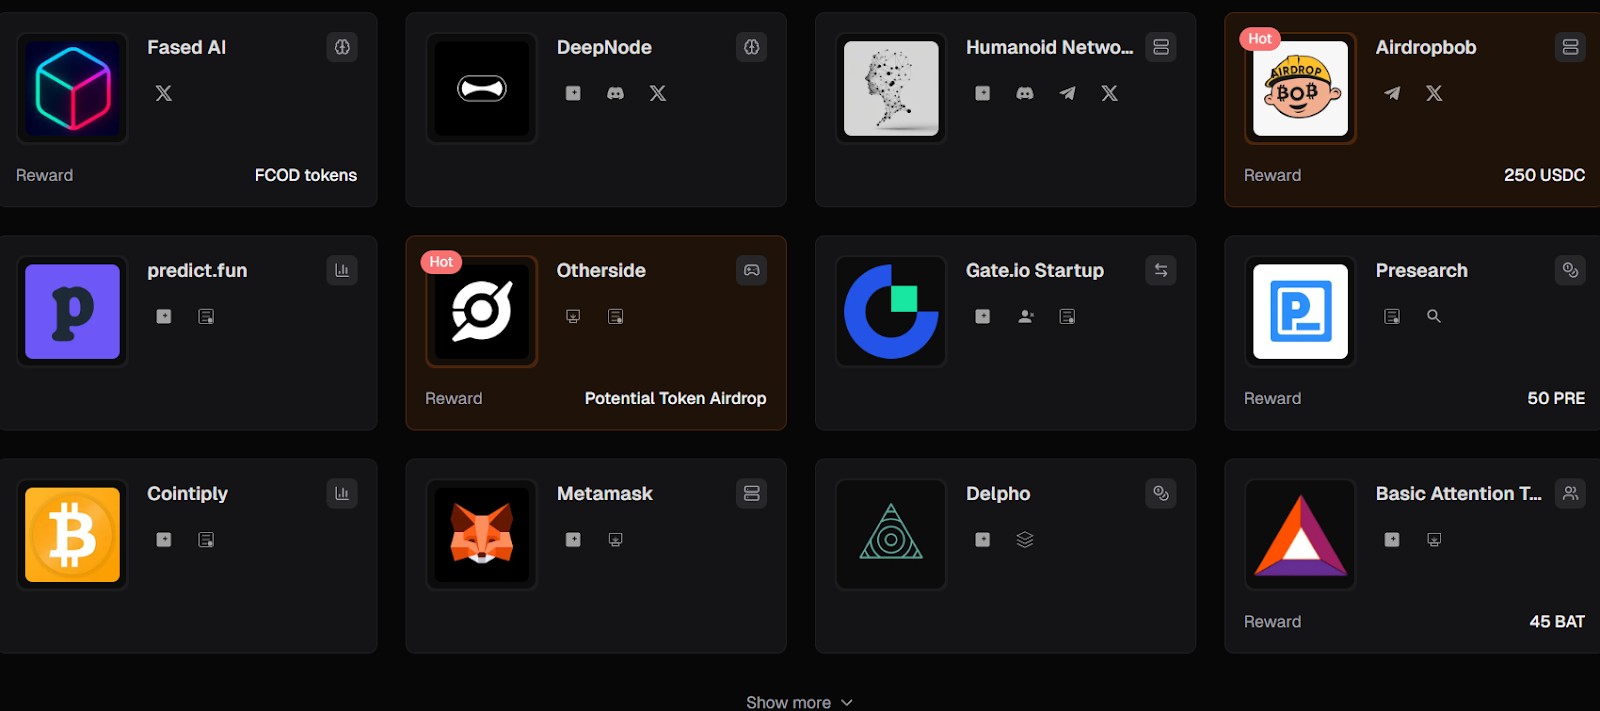Expand the list with the Show more chevron

click(847, 702)
